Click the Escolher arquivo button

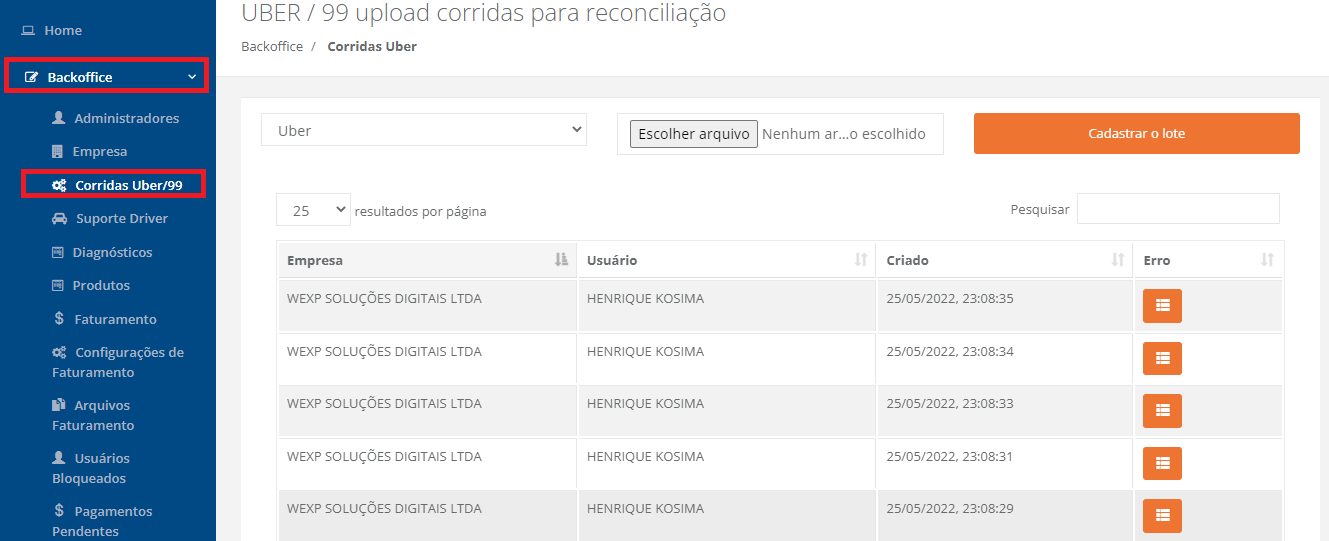694,134
